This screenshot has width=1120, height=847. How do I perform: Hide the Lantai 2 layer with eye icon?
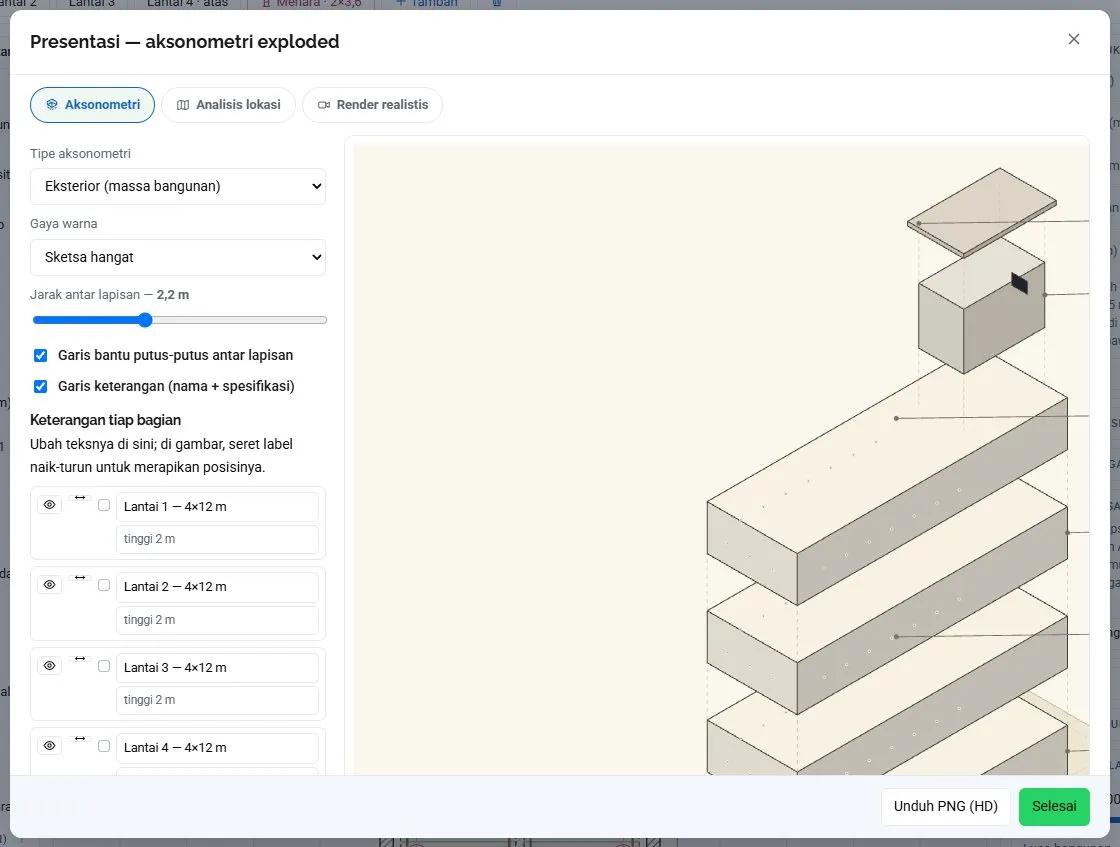[x=49, y=585]
